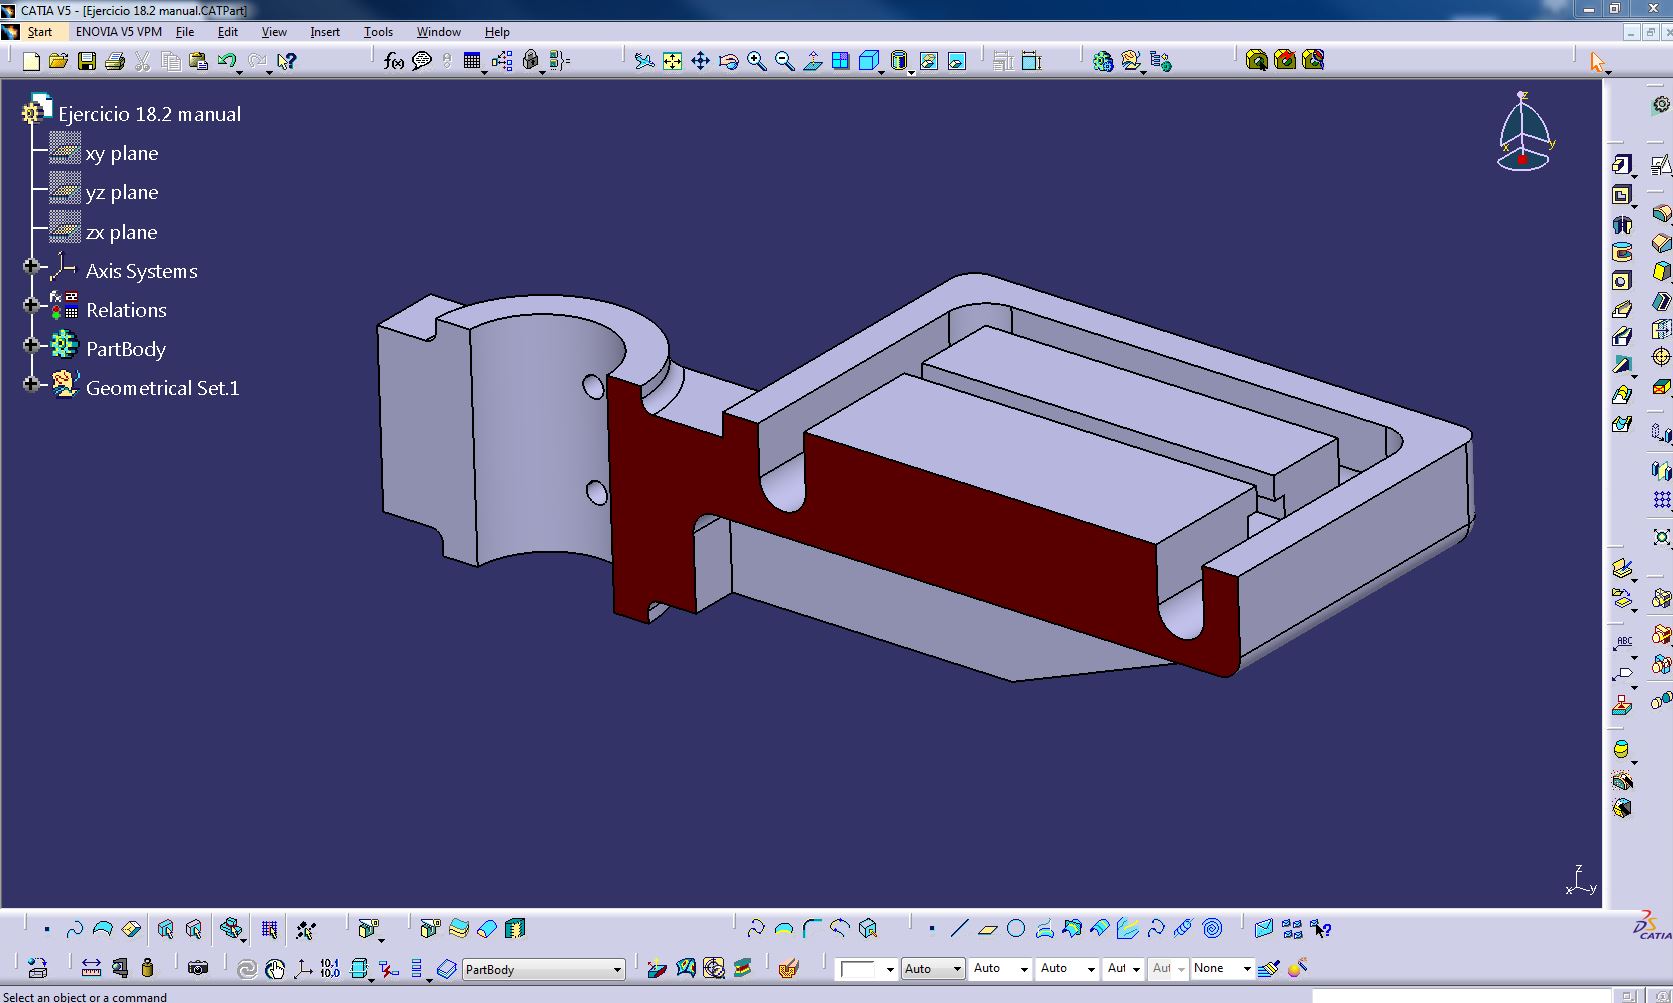Viewport: 1673px width, 1003px height.
Task: Click the Axis System icon in bottom toolbar
Action: click(302, 967)
